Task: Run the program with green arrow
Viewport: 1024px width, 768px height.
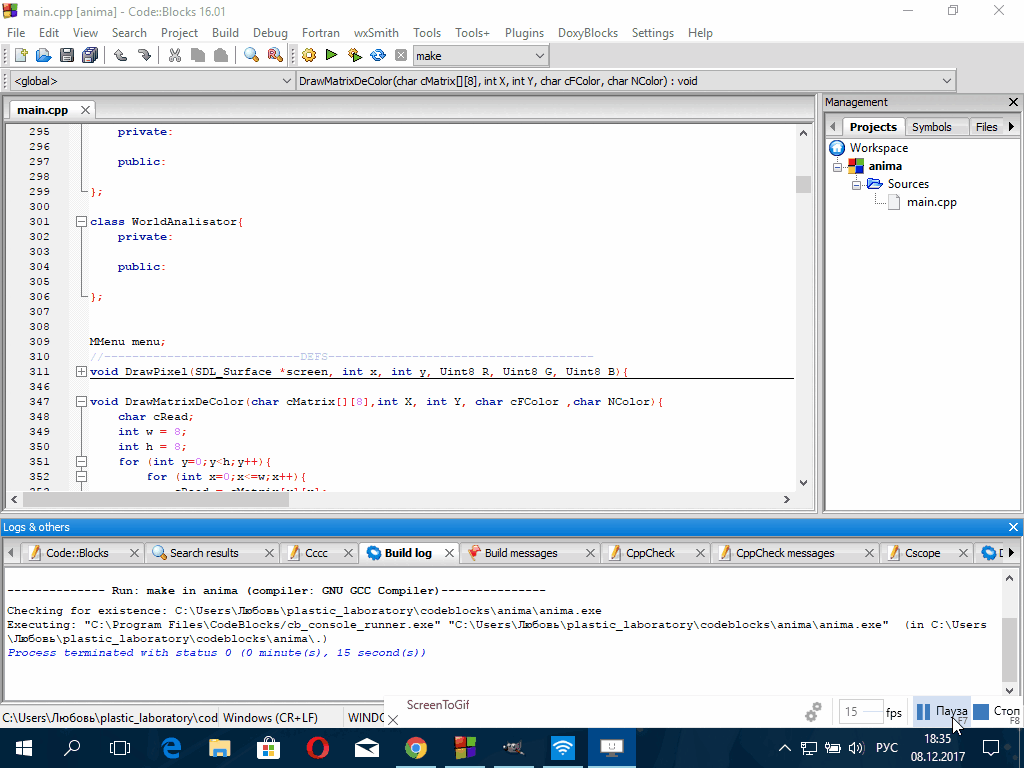Action: [x=331, y=55]
